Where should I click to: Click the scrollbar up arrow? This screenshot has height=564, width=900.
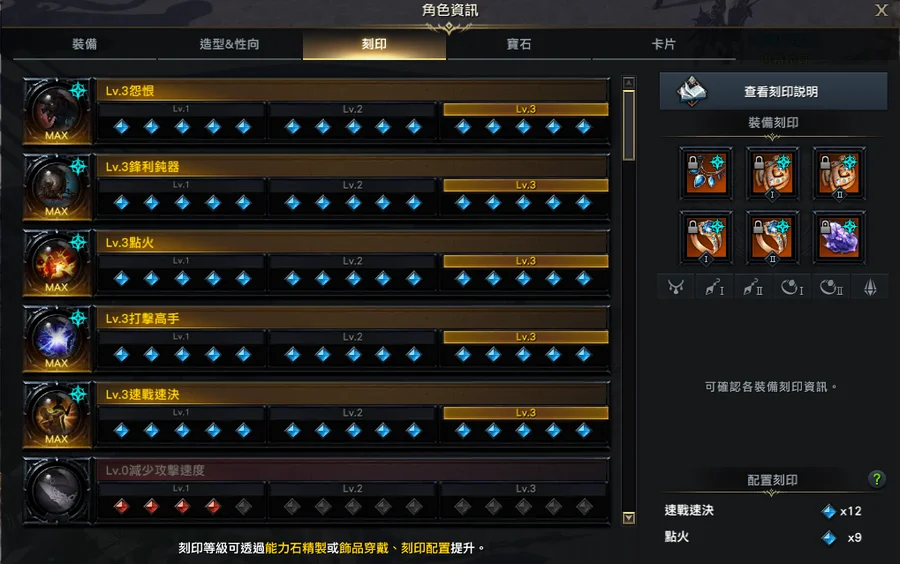(629, 83)
